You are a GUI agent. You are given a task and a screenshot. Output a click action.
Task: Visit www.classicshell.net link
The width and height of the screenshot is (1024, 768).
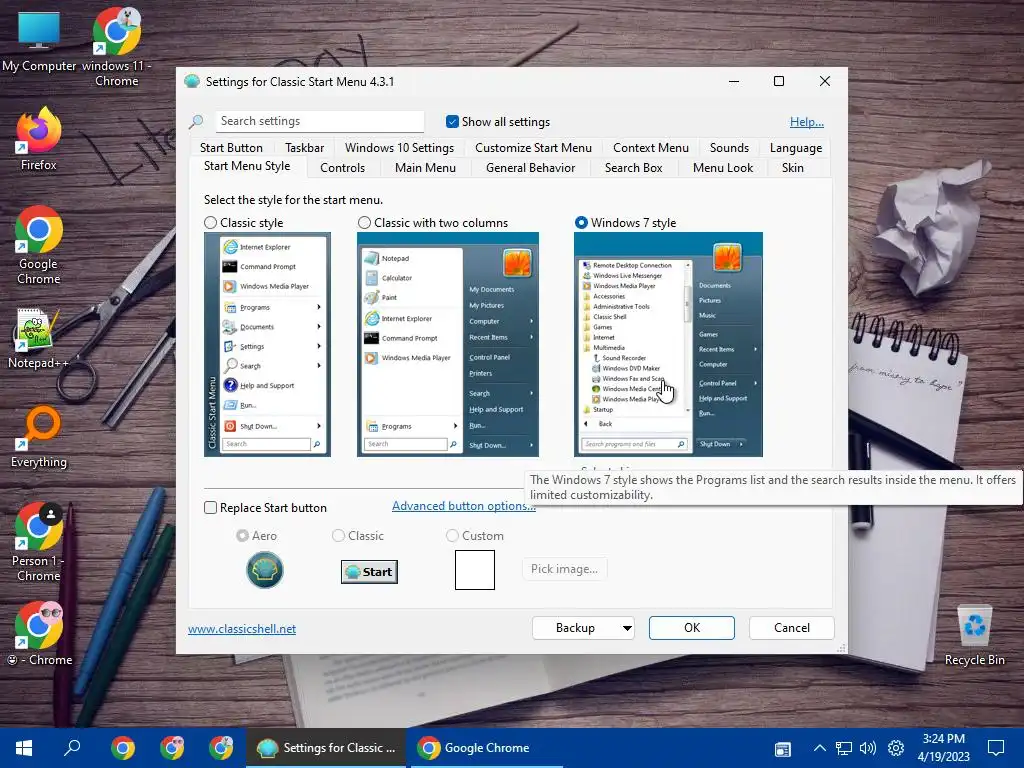(242, 629)
